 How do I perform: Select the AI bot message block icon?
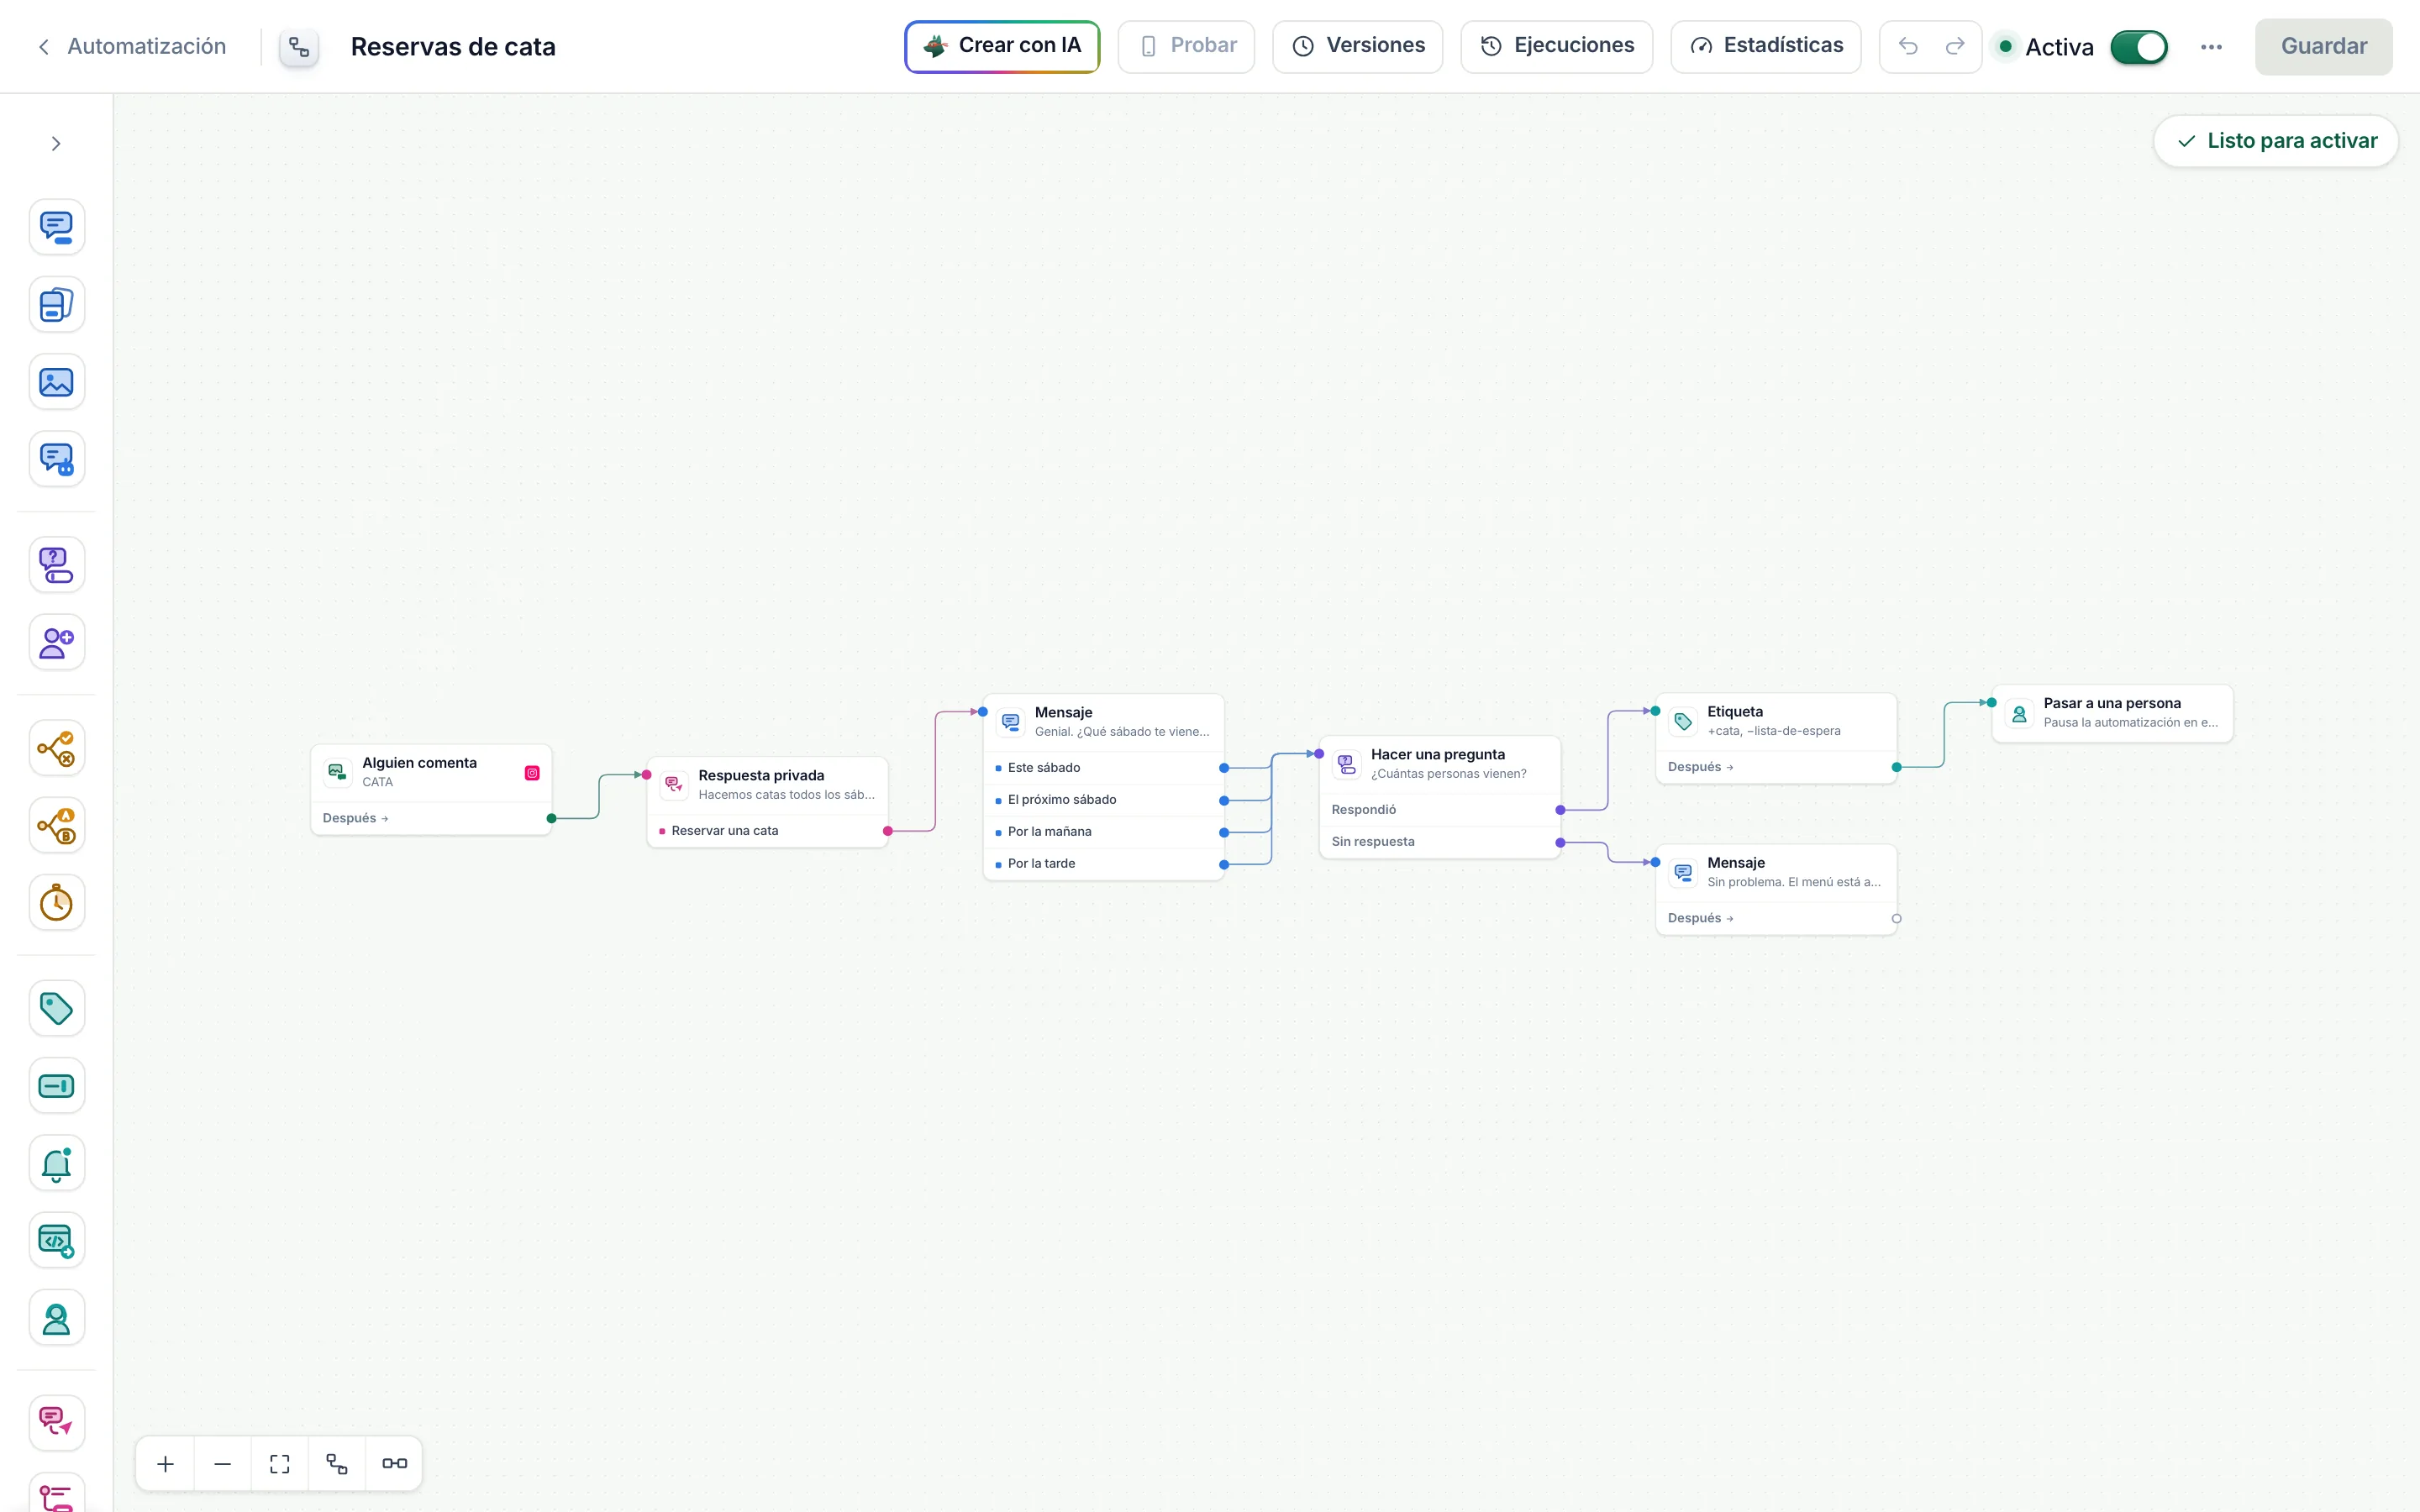(56, 459)
